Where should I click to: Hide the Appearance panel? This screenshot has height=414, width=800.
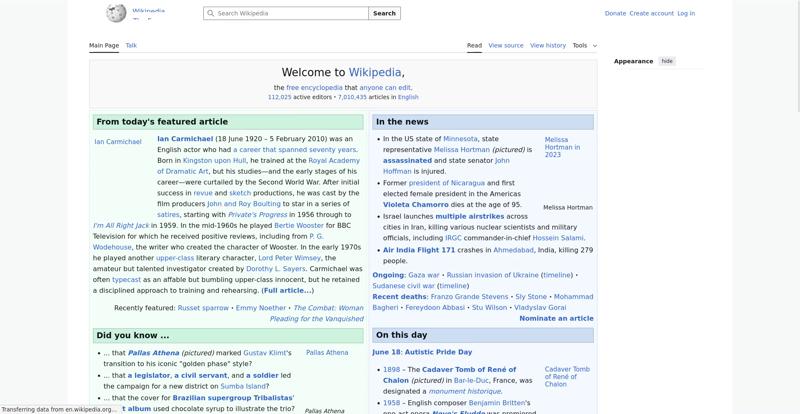(x=667, y=61)
